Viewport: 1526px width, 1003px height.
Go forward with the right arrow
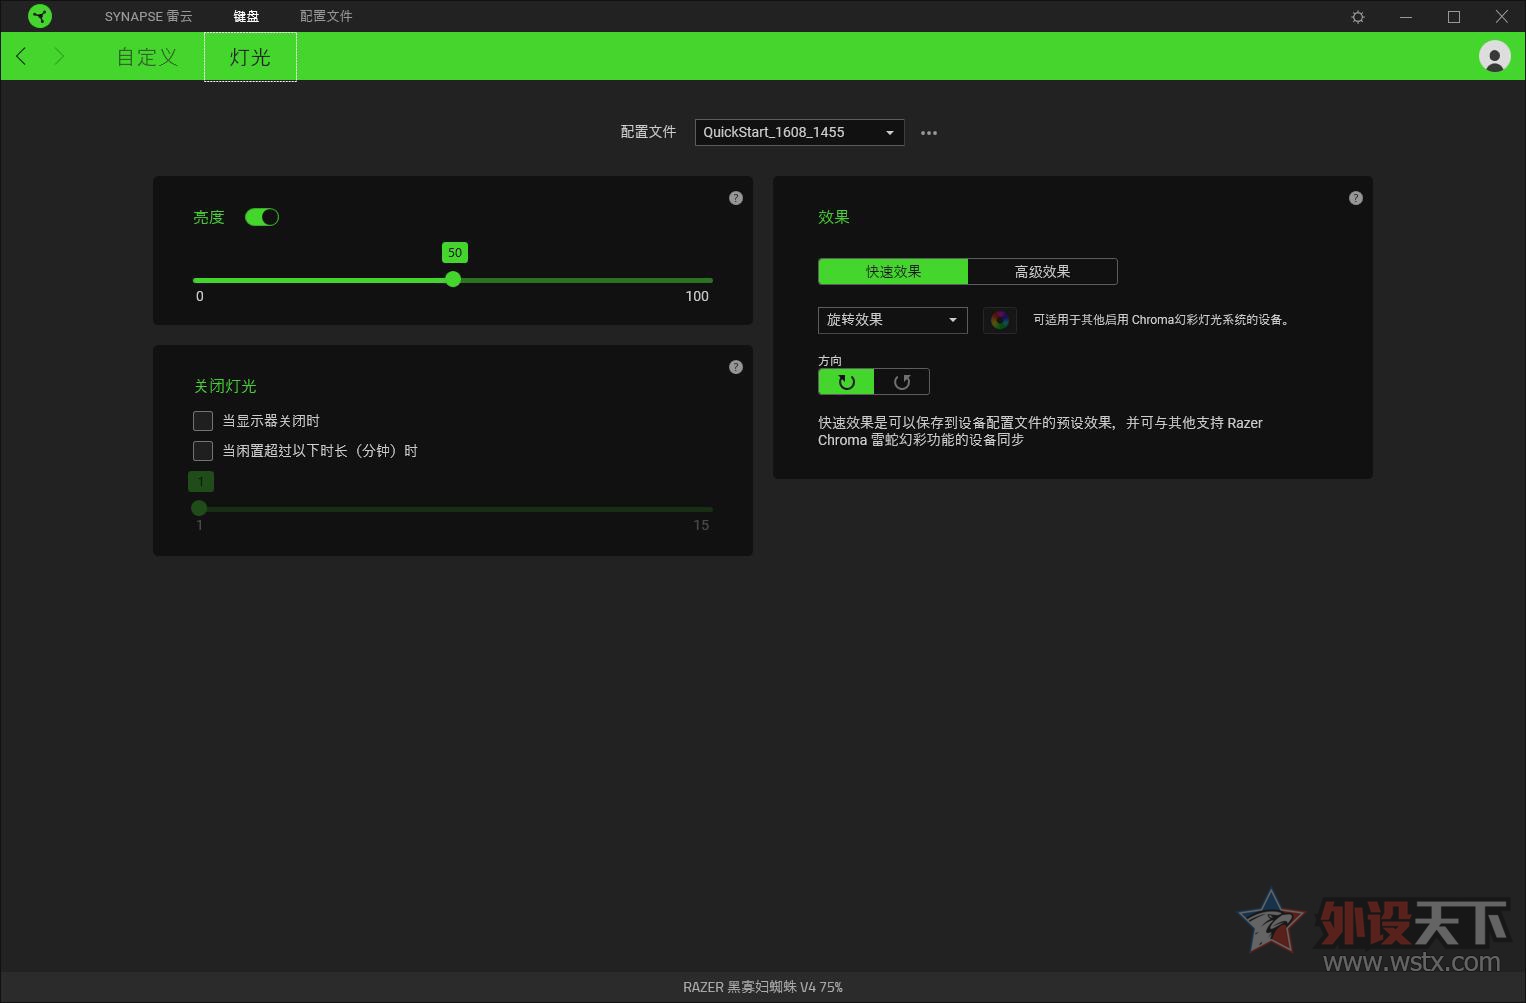point(59,56)
